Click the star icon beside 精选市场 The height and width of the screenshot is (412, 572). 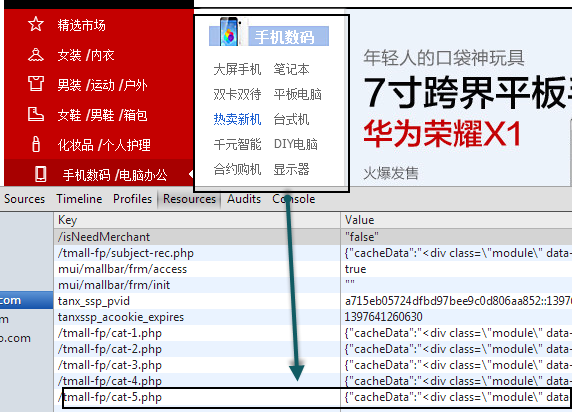point(36,24)
